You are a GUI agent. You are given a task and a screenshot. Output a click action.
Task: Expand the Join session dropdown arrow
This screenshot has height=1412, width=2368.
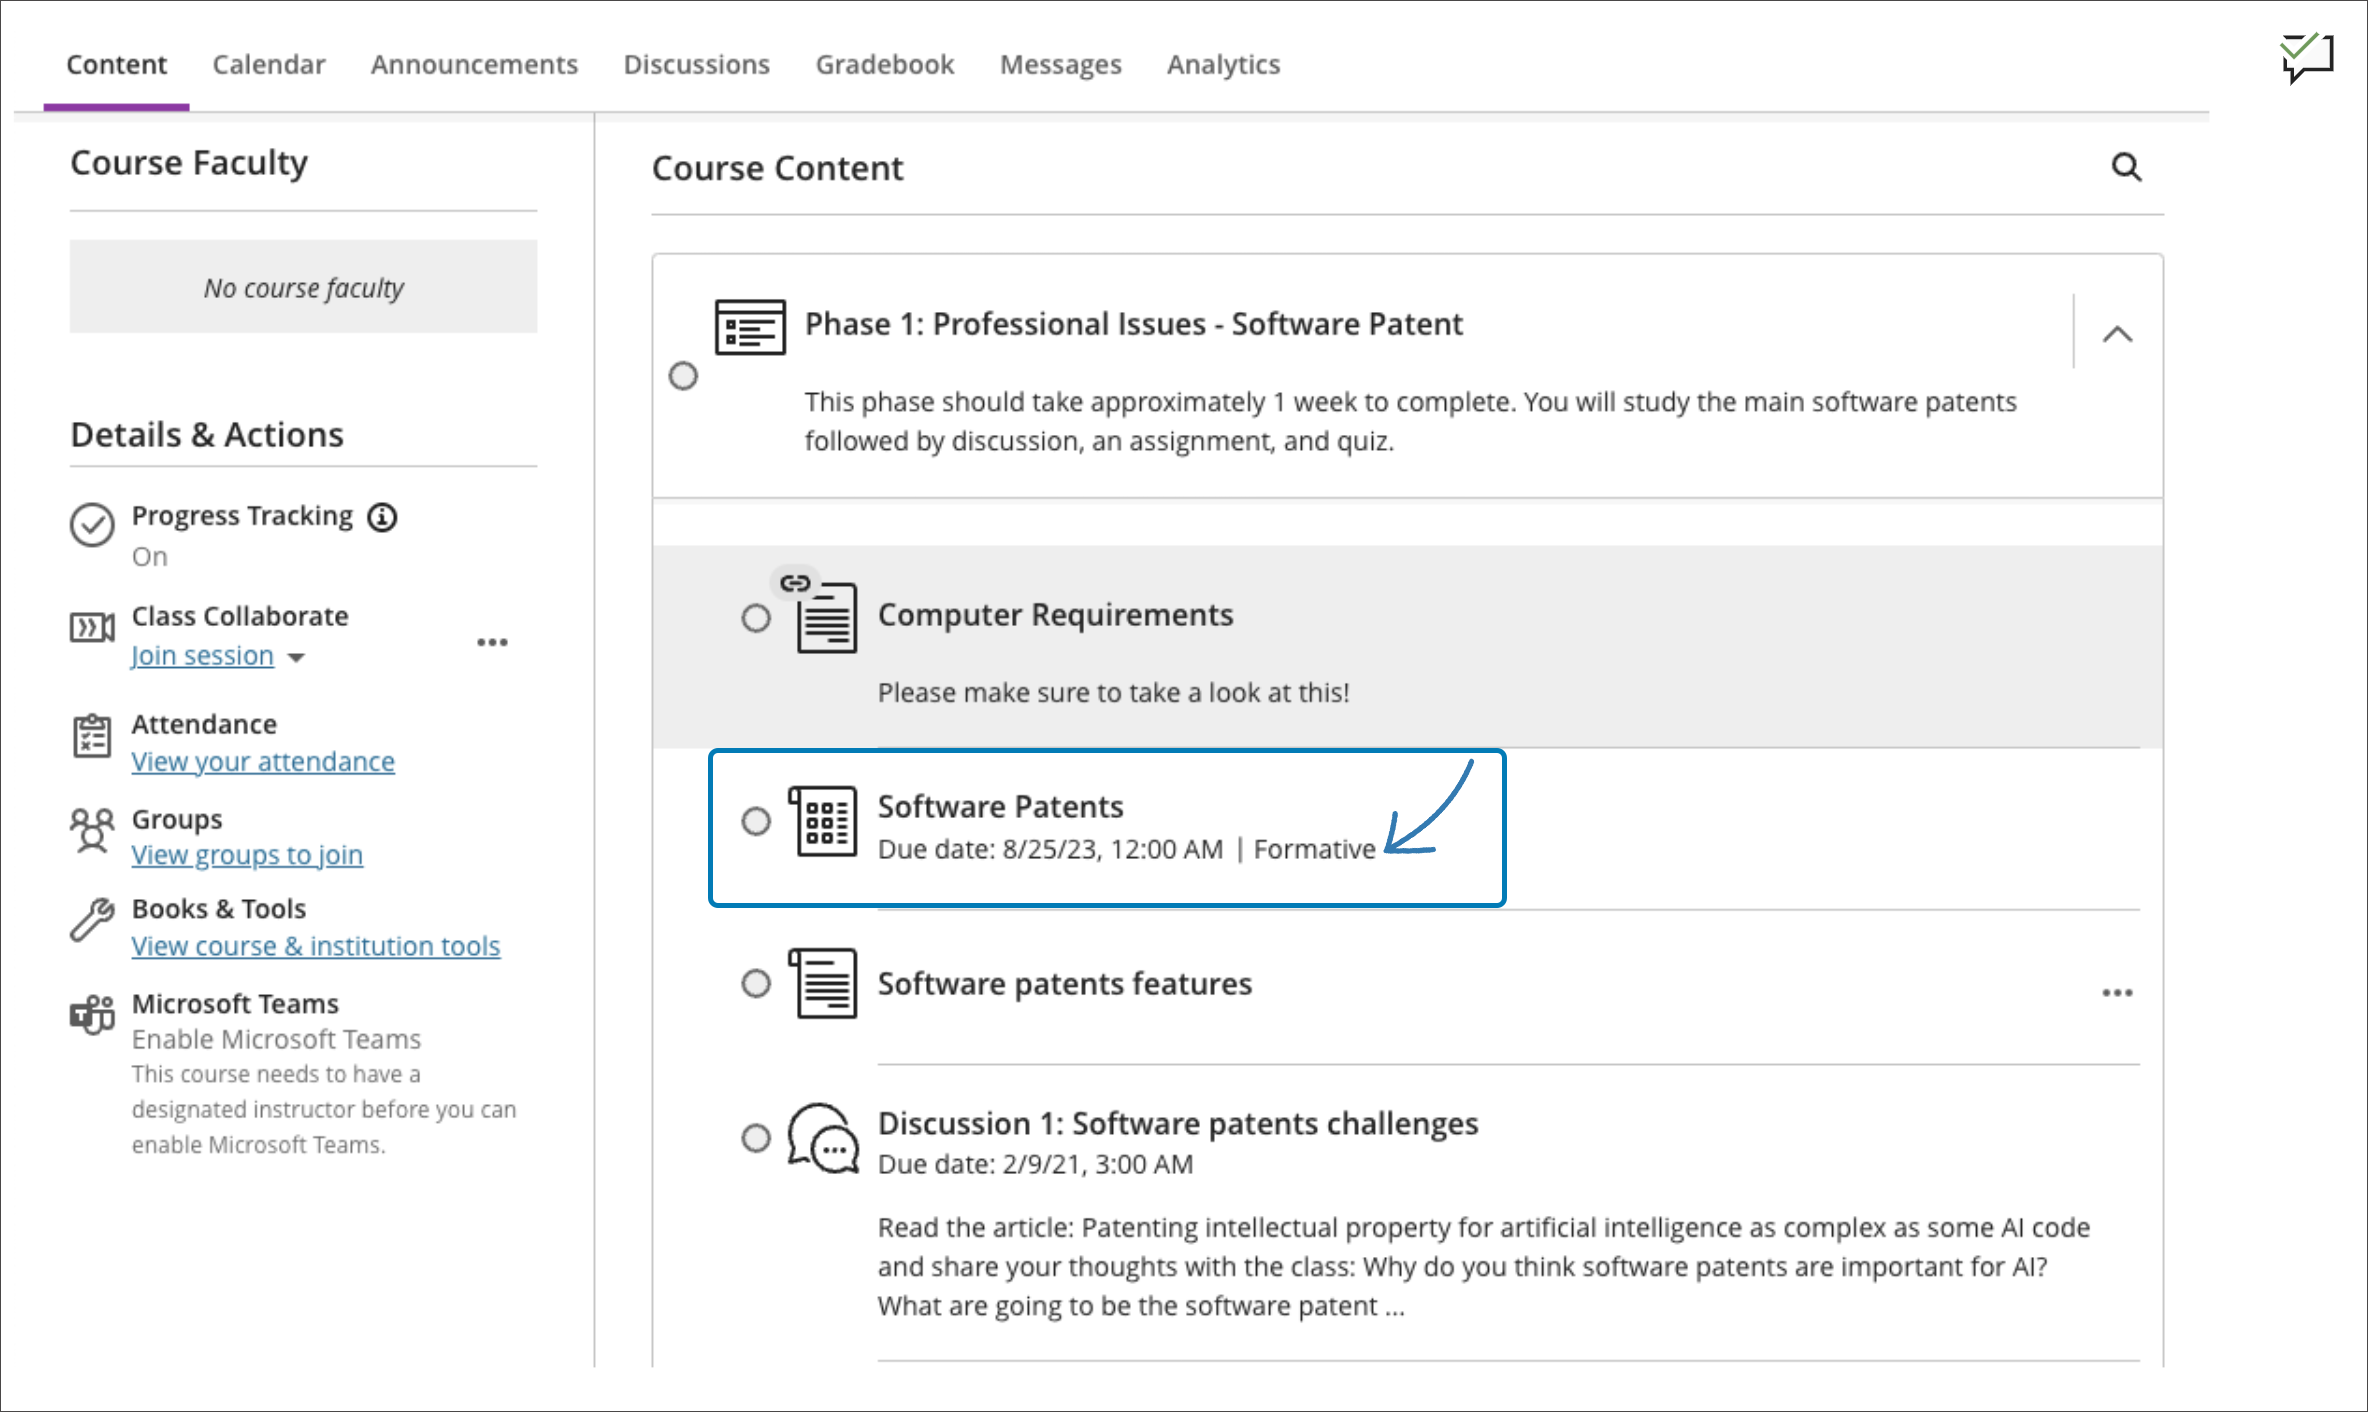click(x=296, y=657)
